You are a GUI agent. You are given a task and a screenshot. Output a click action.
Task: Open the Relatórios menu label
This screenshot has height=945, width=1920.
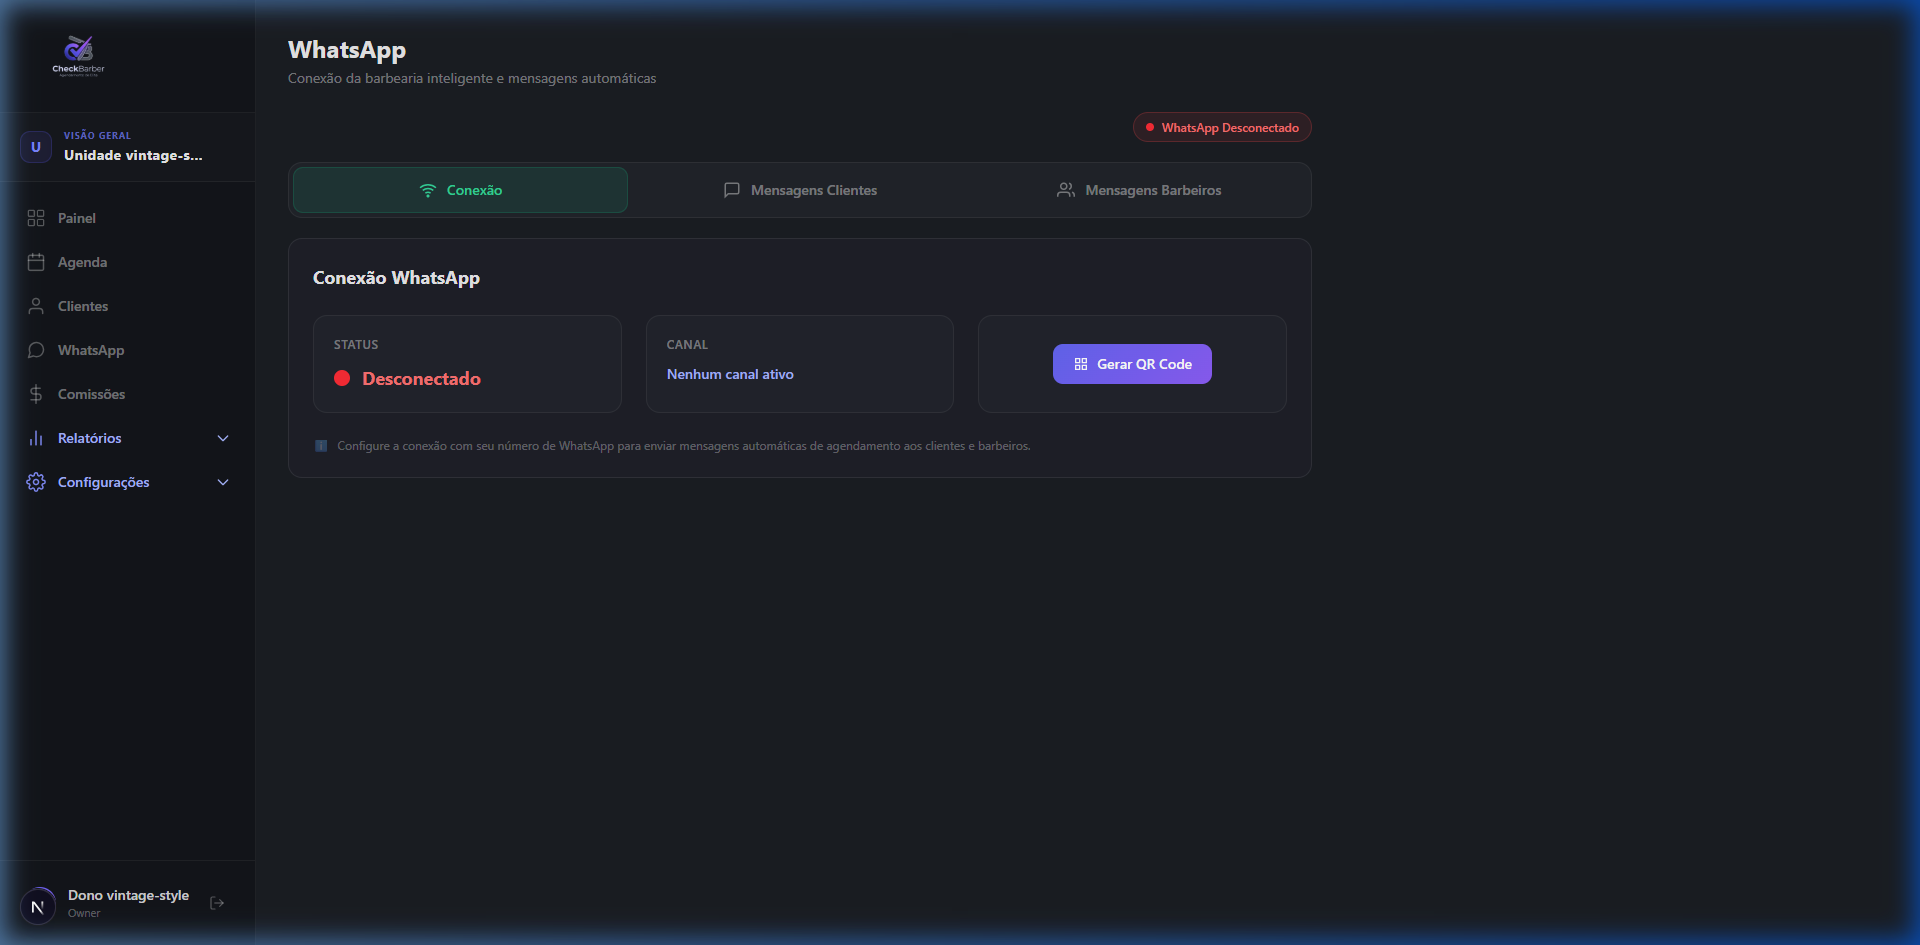(90, 438)
